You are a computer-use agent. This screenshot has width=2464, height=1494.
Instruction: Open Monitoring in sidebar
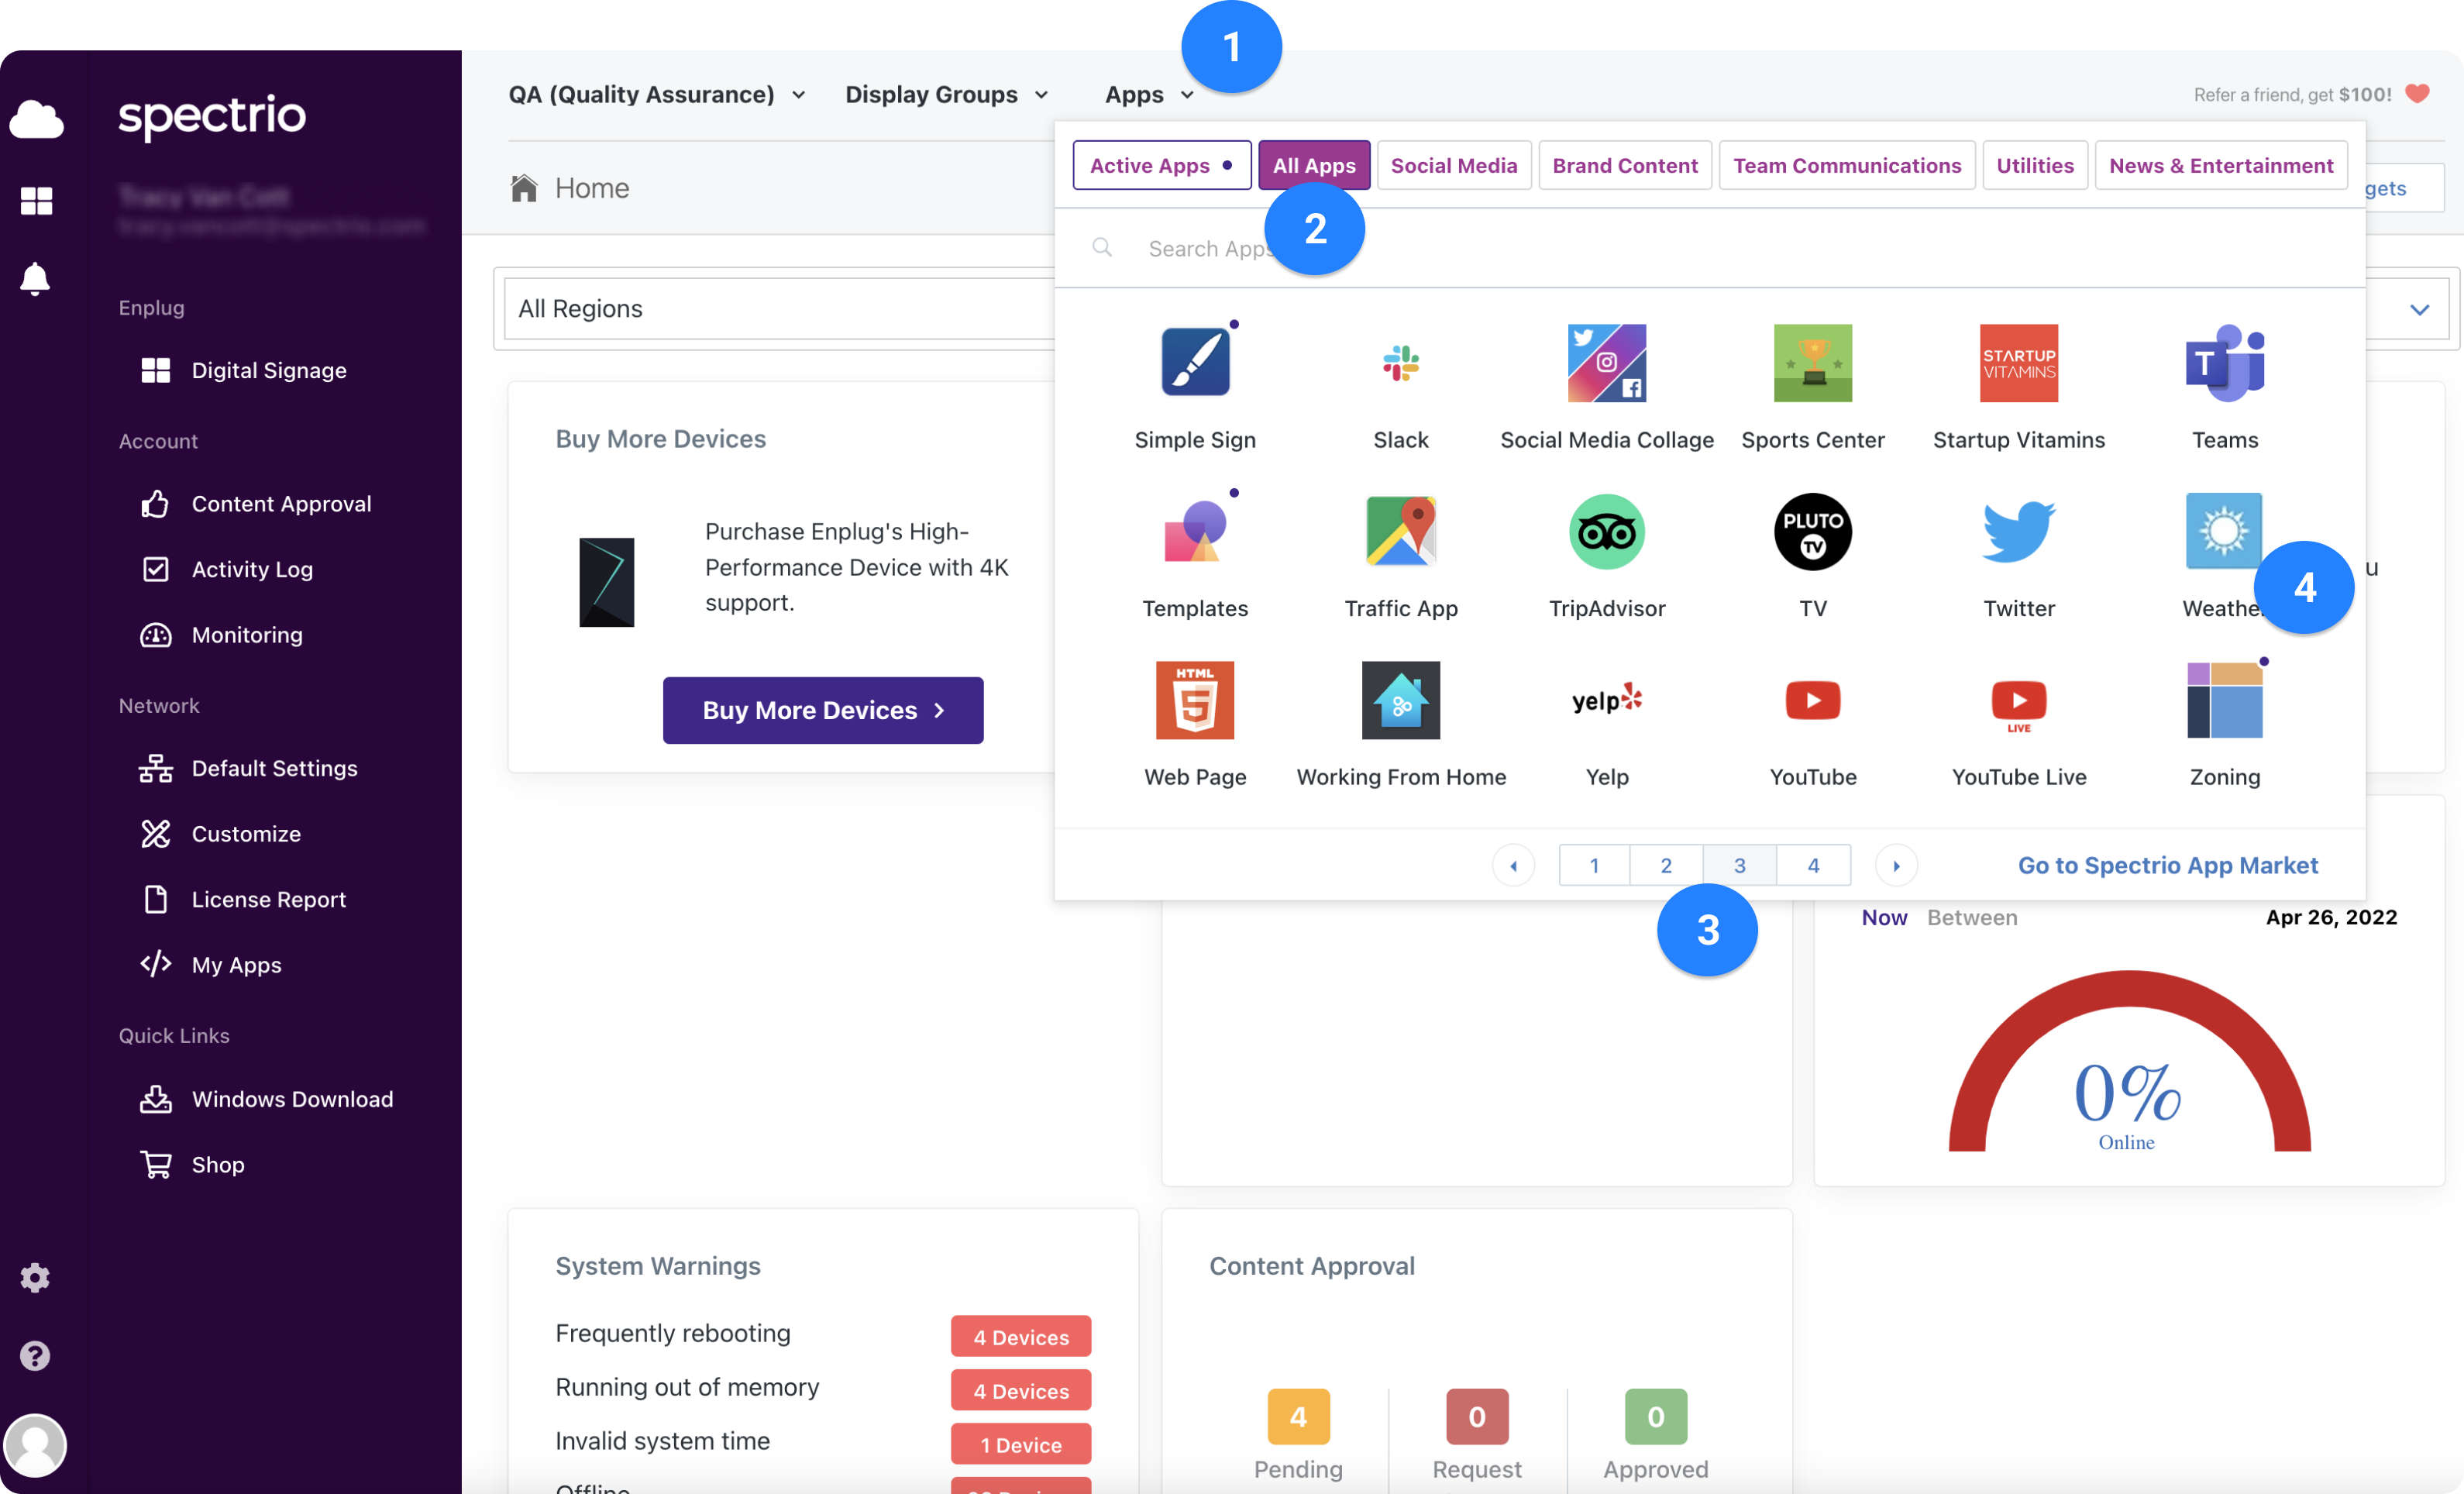click(221, 635)
